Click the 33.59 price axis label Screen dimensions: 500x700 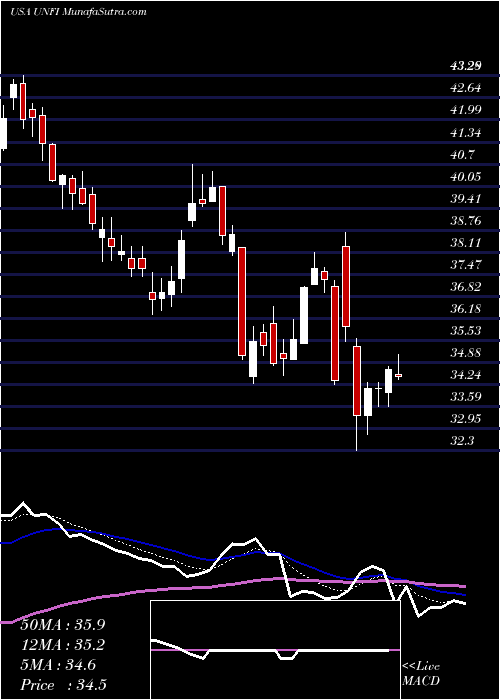(465, 397)
